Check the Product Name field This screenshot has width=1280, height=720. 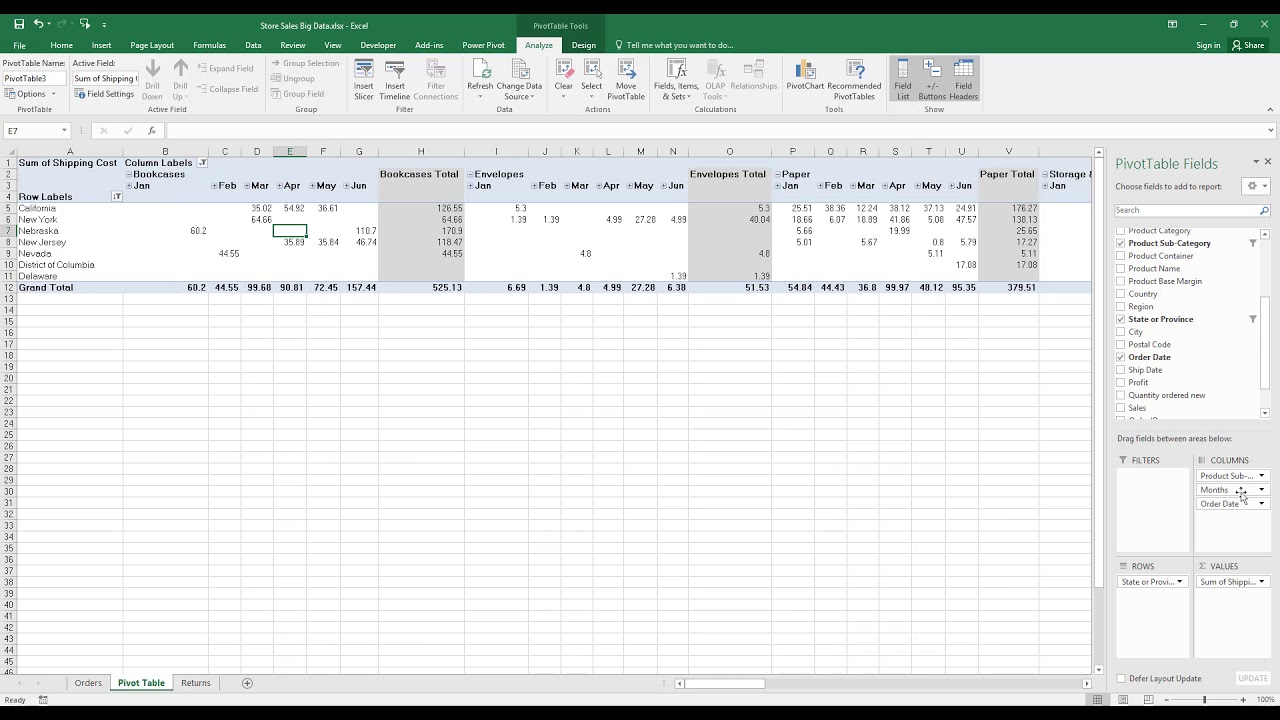click(1121, 269)
